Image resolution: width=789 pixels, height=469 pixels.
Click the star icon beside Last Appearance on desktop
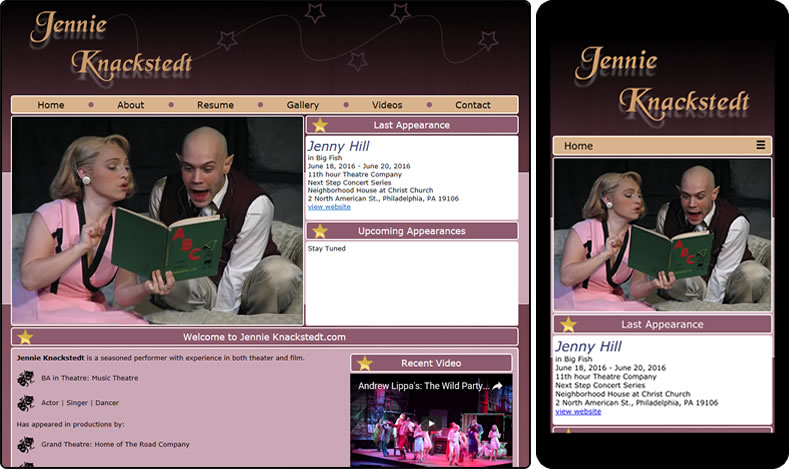[320, 125]
